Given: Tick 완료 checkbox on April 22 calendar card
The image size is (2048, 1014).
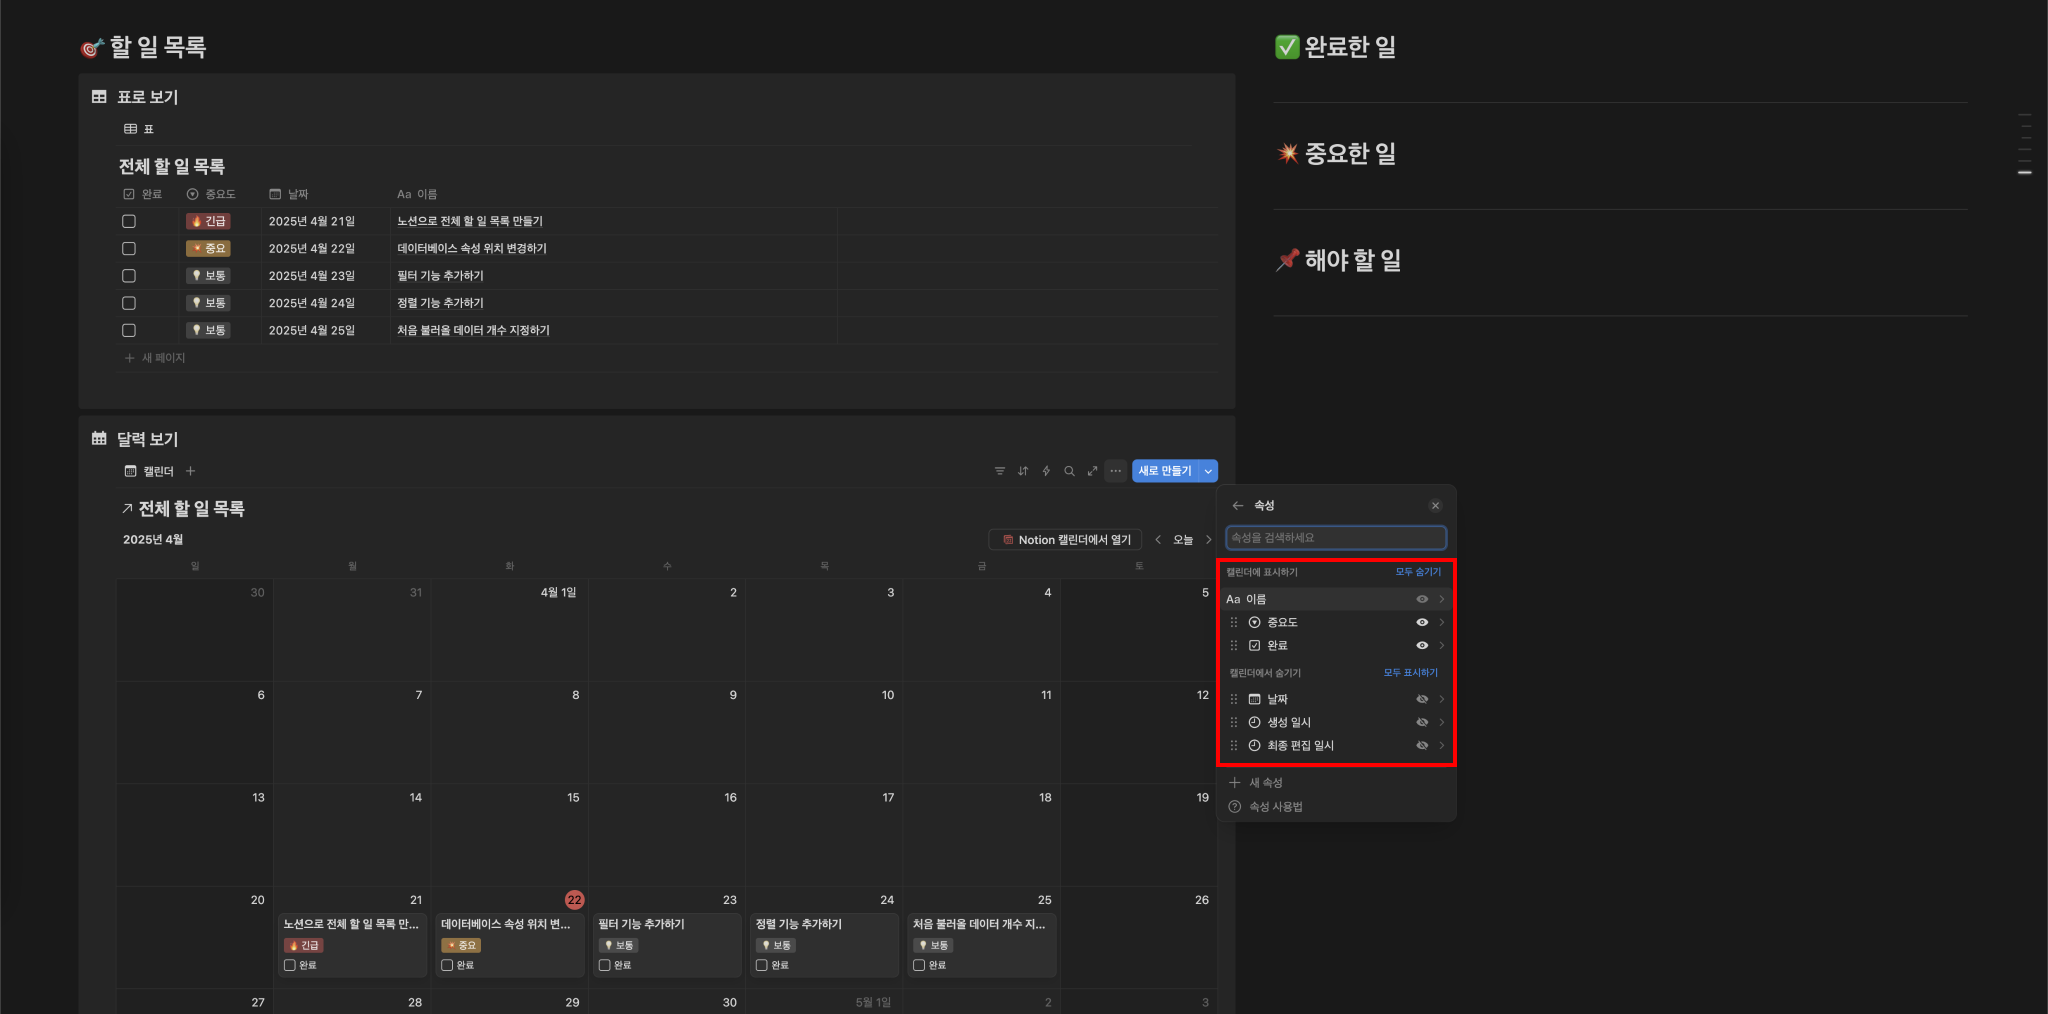Looking at the screenshot, I should 447,966.
